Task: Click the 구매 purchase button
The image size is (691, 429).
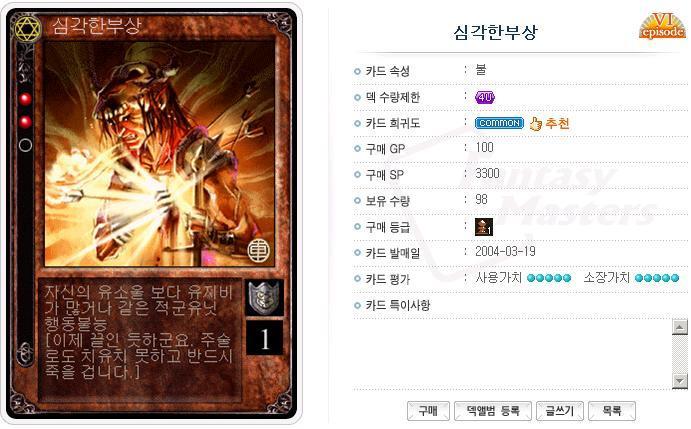Action: tap(428, 411)
